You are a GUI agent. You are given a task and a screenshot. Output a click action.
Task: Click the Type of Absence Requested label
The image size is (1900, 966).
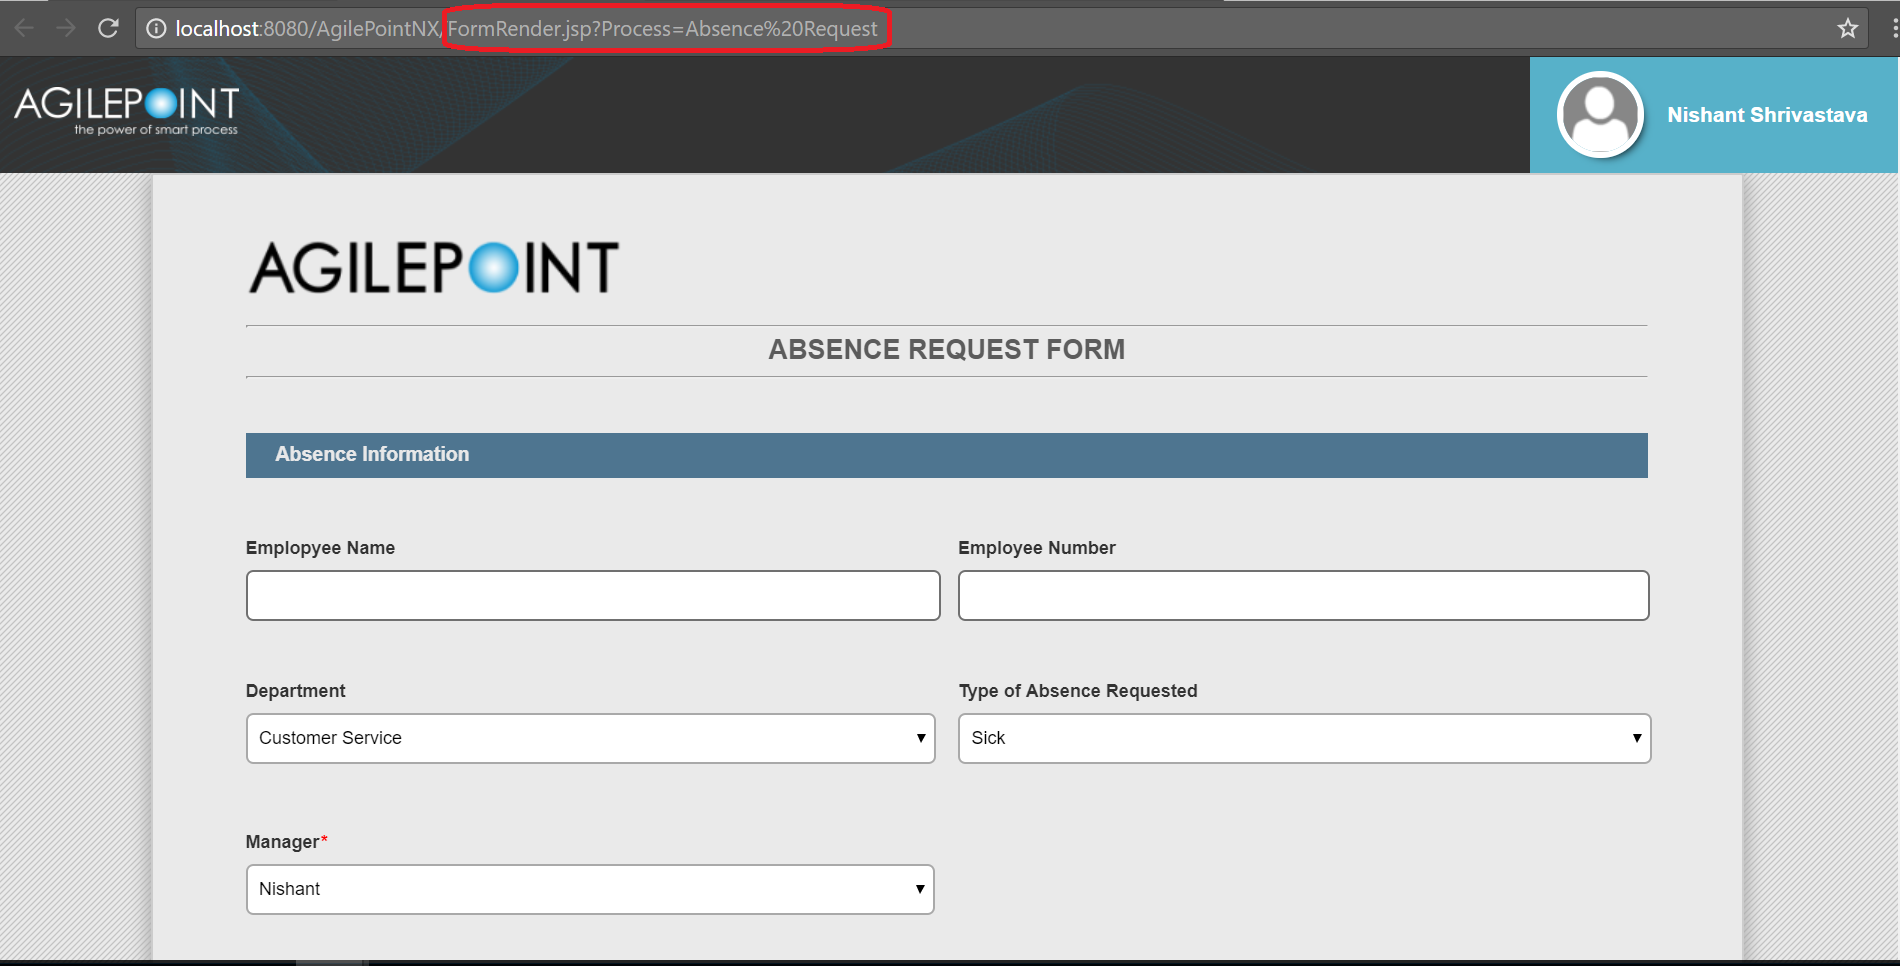click(1077, 691)
